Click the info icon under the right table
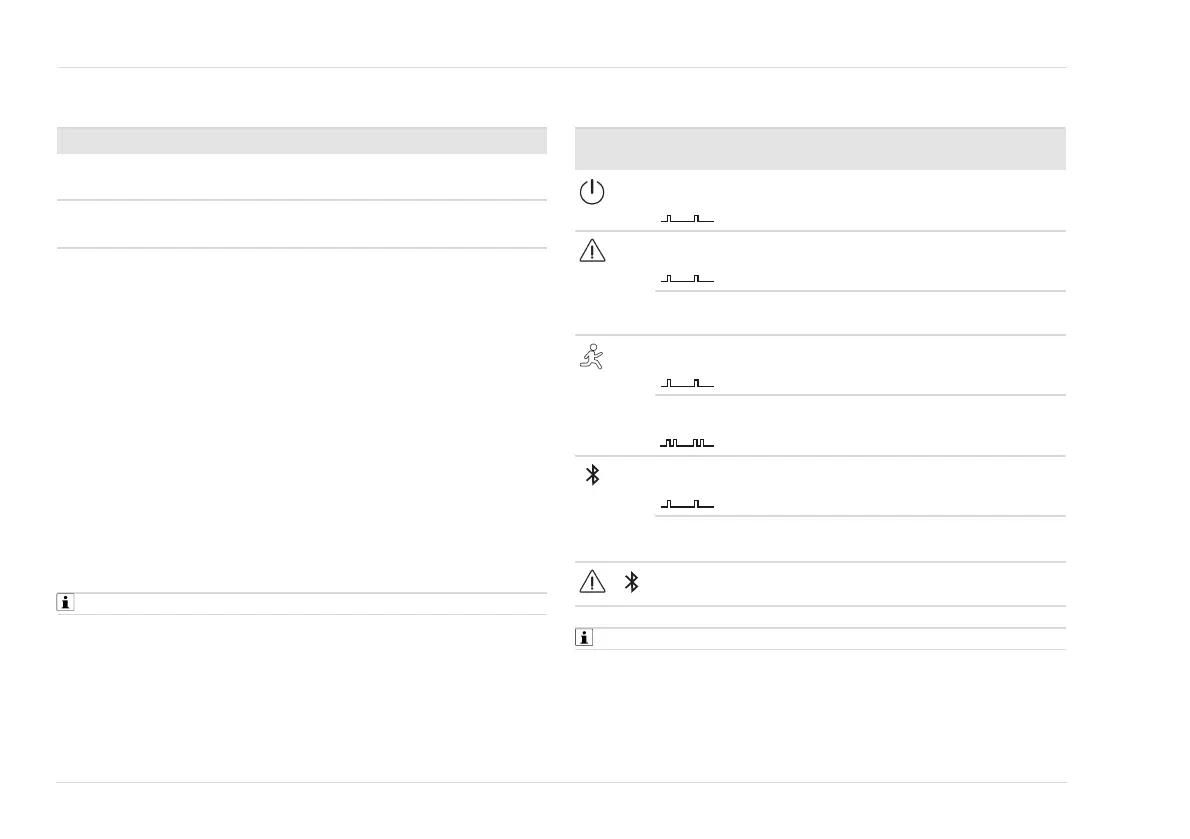Image resolution: width=1190 pixels, height=839 pixels. tap(584, 639)
